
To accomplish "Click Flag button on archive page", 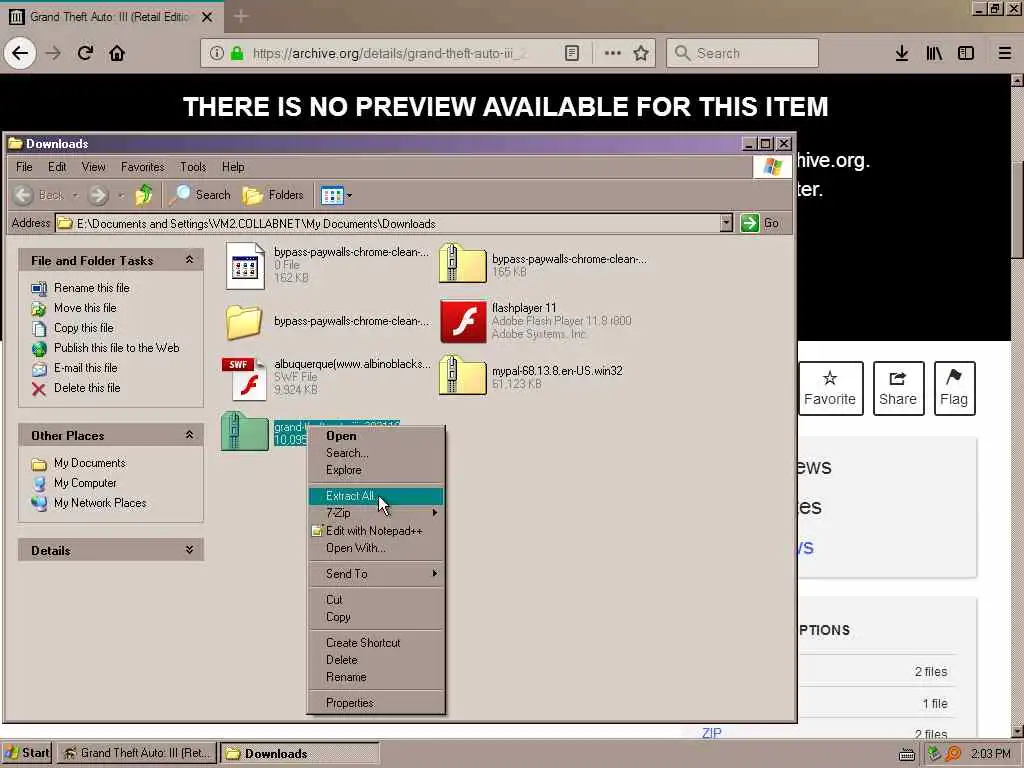I will (x=954, y=388).
